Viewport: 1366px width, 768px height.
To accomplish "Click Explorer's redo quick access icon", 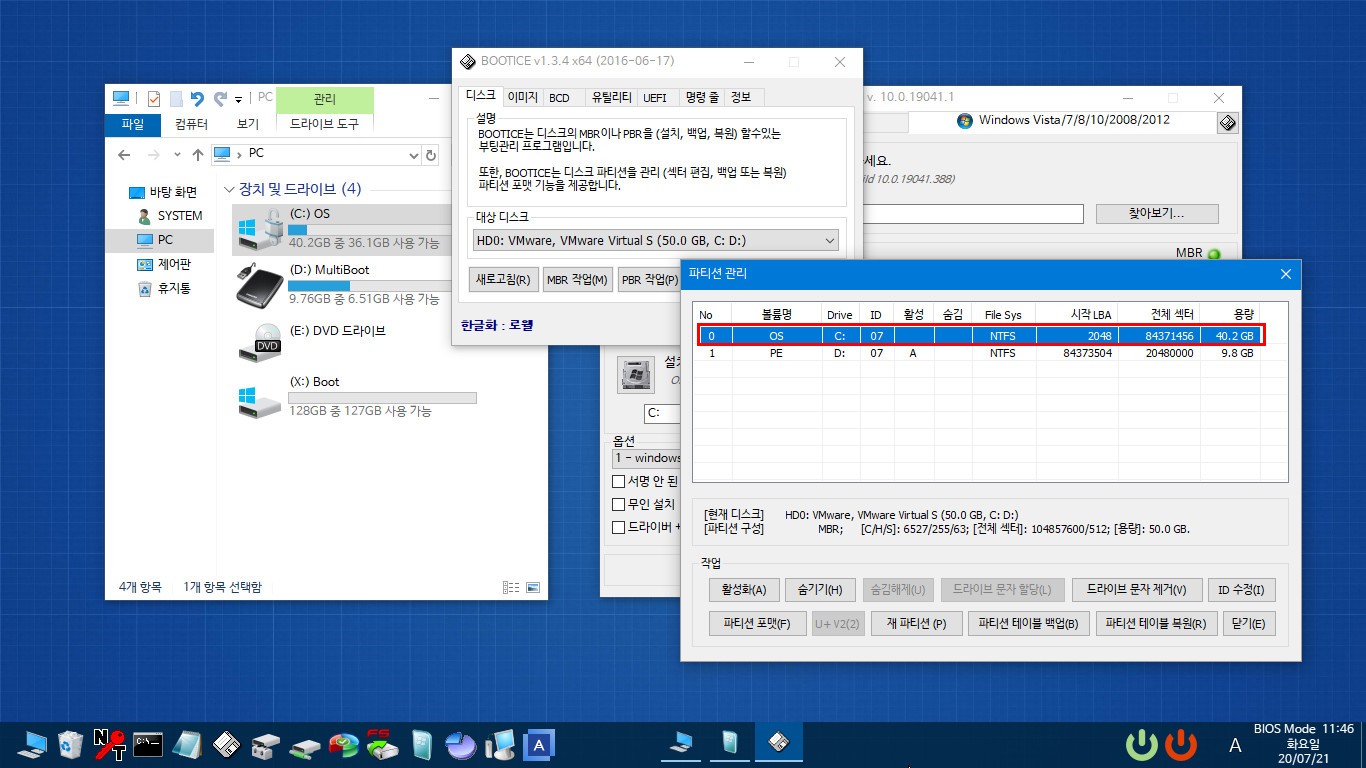I will [220, 99].
